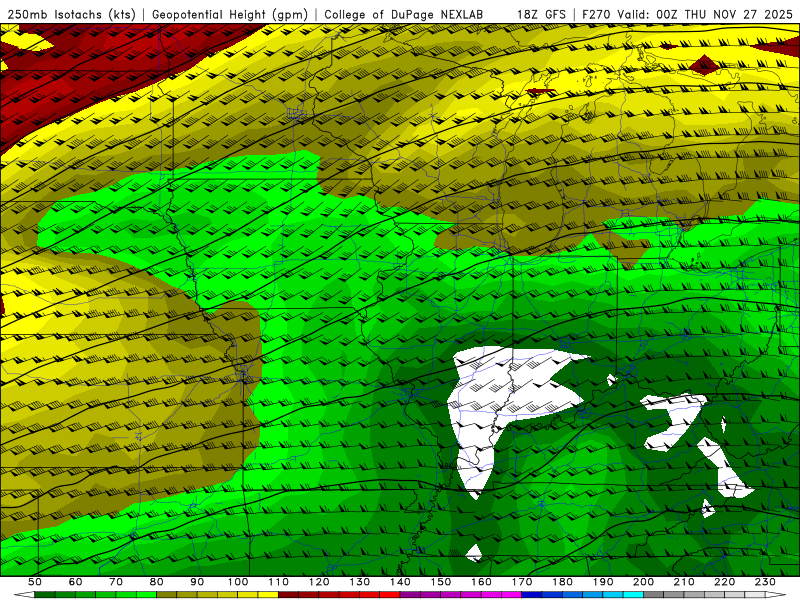Screen dimensions: 800x600
Task: Select the bright magenta swatch just before 170
Action: 512,594
